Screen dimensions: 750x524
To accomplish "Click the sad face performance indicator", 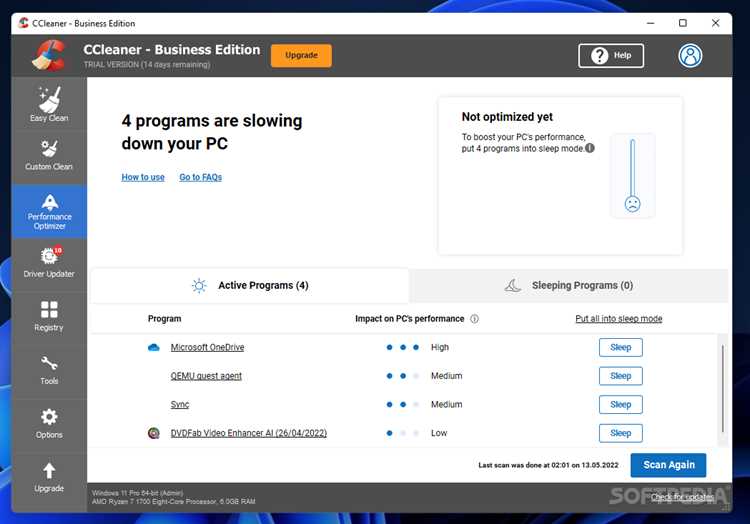I will pyautogui.click(x=632, y=204).
